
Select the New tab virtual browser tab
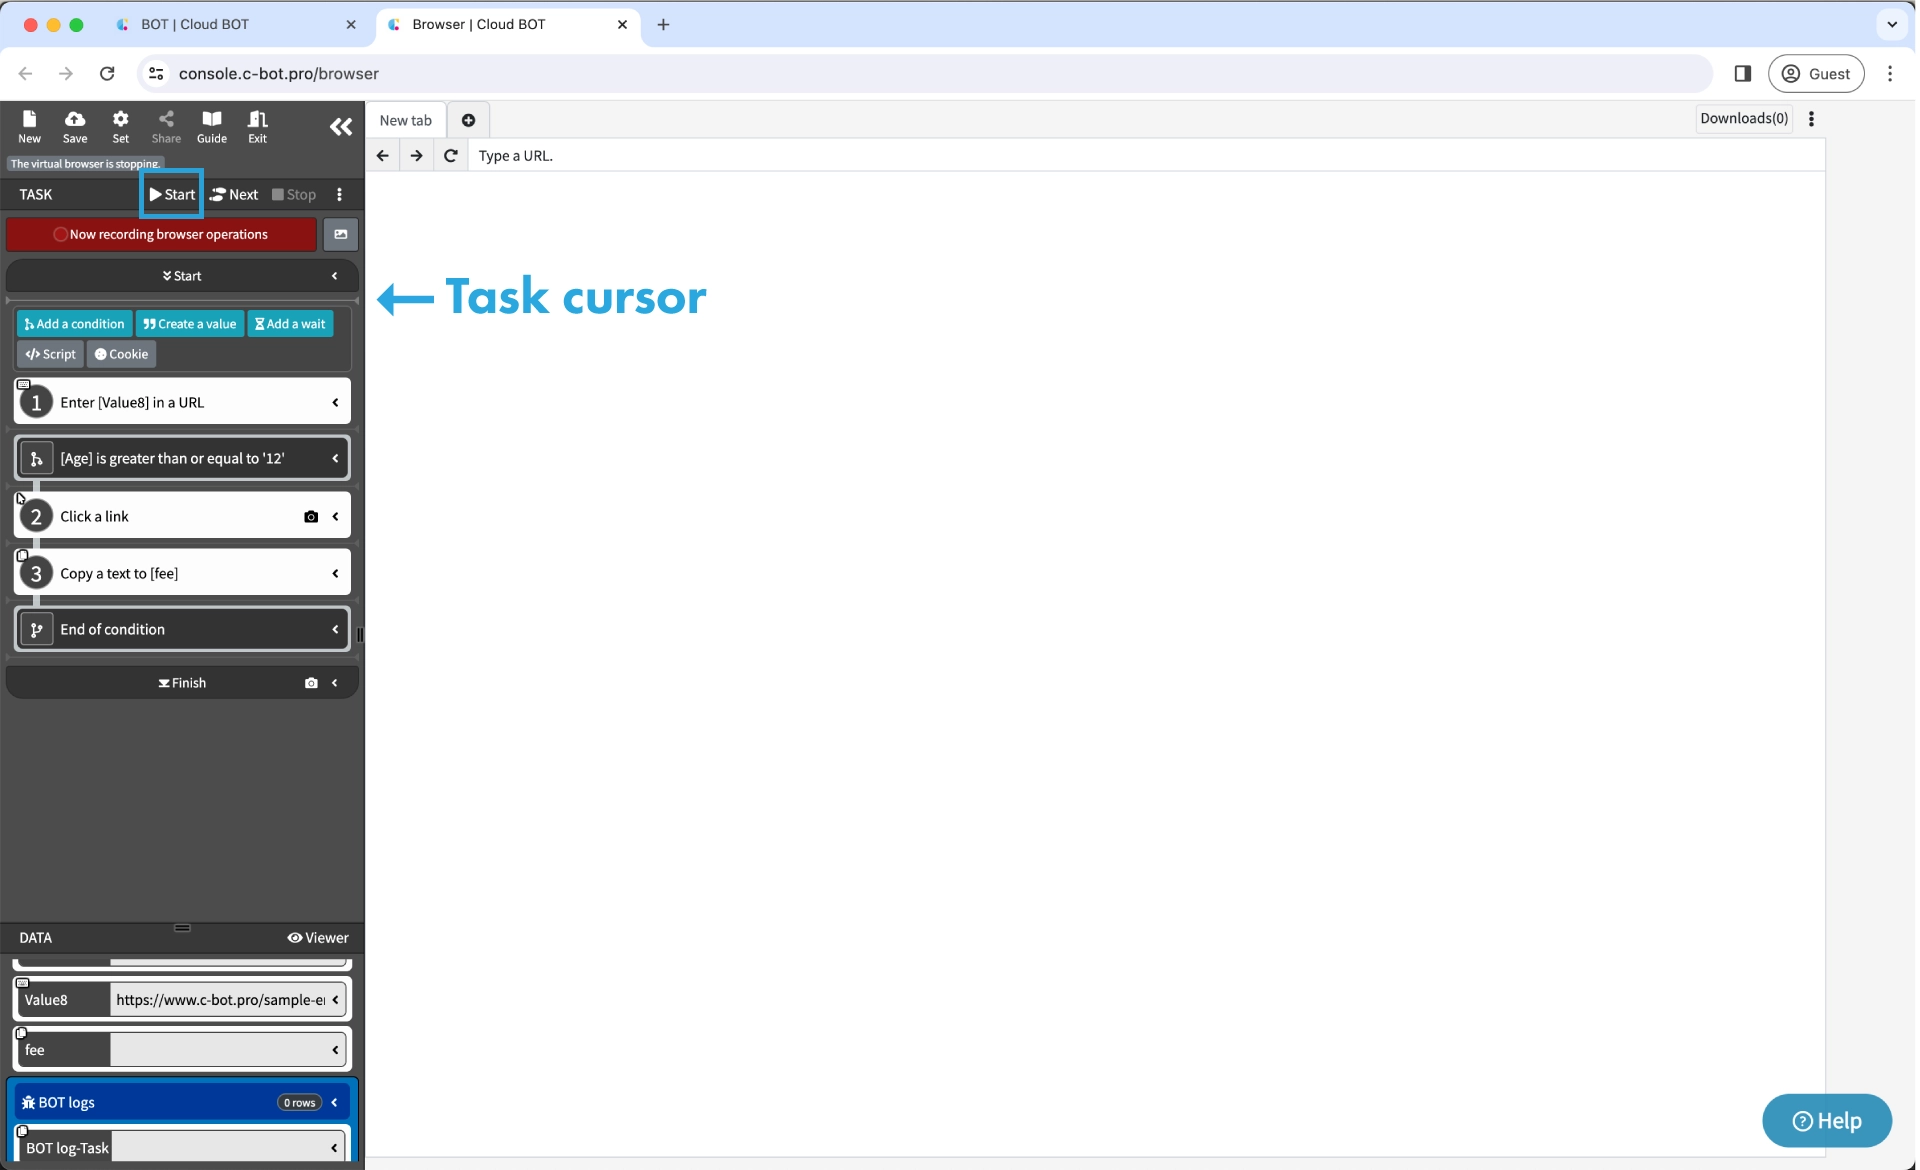click(405, 120)
